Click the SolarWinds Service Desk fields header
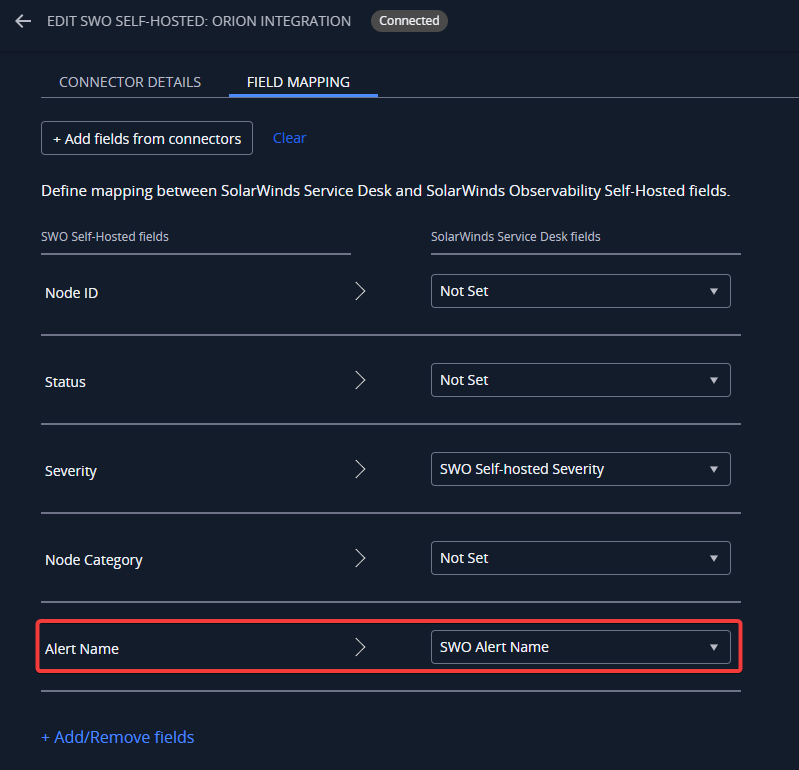Viewport: 799px width, 770px height. pyautogui.click(x=516, y=236)
